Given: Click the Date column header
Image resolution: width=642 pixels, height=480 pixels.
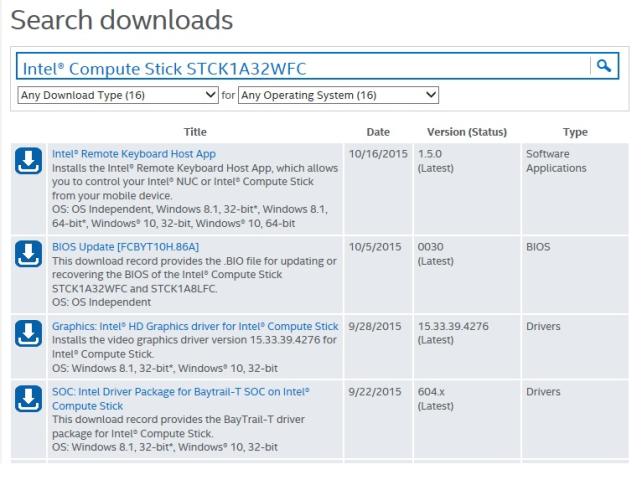Looking at the screenshot, I should click(378, 132).
